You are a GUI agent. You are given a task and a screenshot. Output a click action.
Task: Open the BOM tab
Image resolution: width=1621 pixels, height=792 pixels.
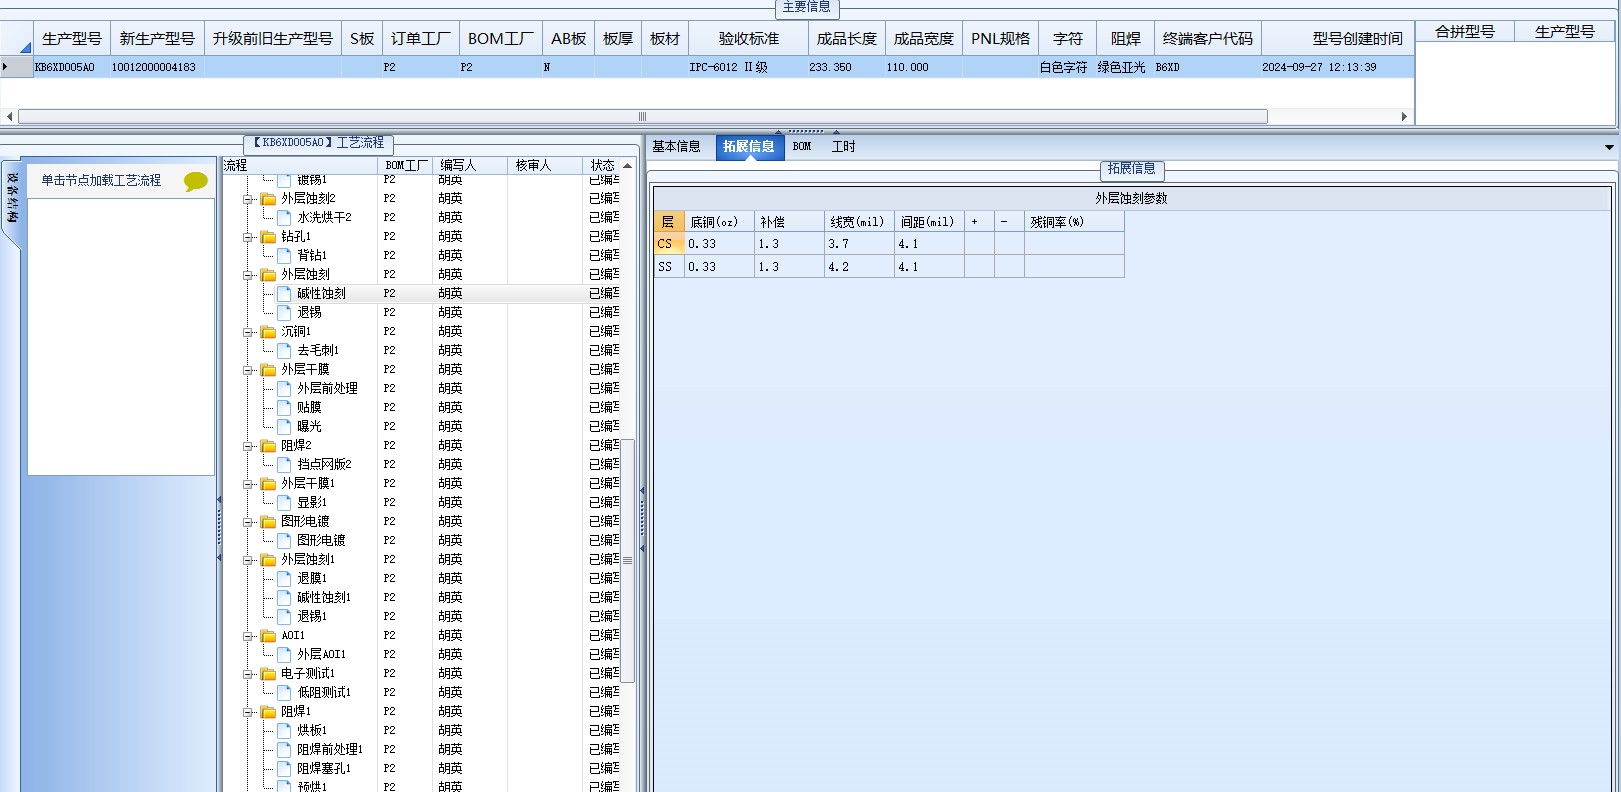pos(802,146)
